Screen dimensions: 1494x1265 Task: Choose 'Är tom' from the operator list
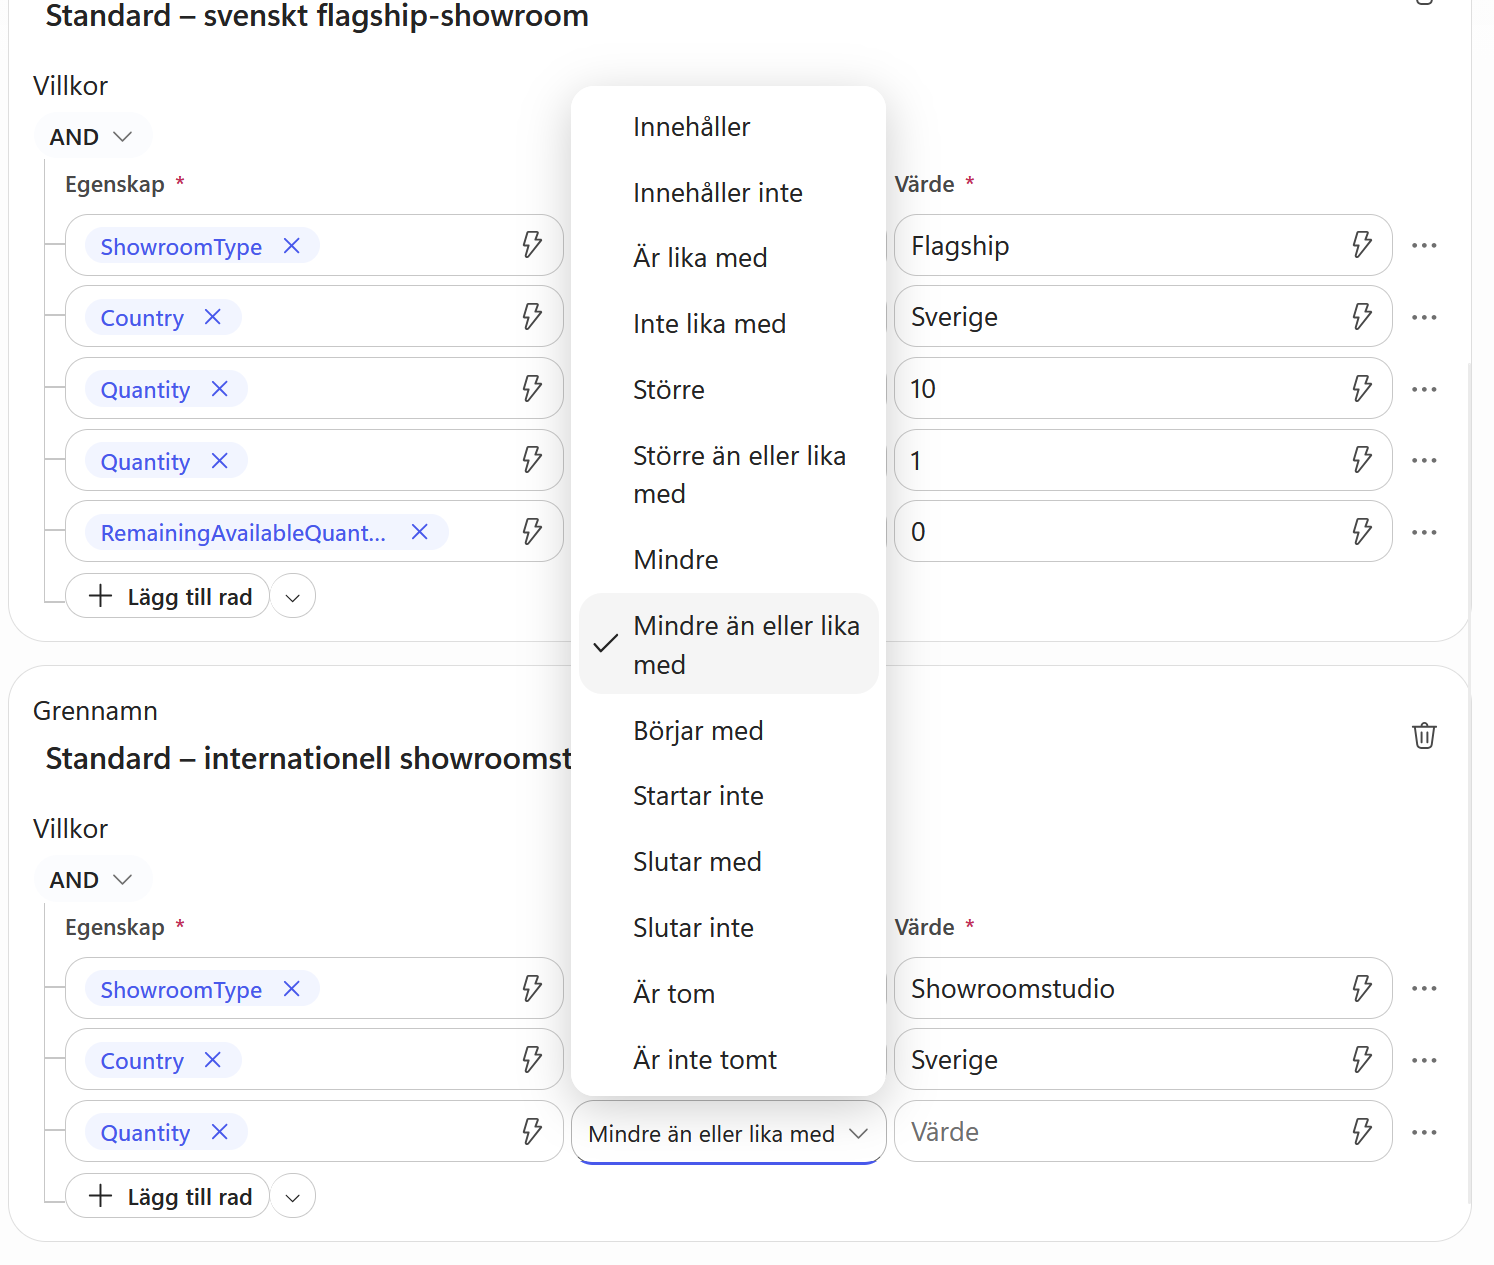point(729,994)
